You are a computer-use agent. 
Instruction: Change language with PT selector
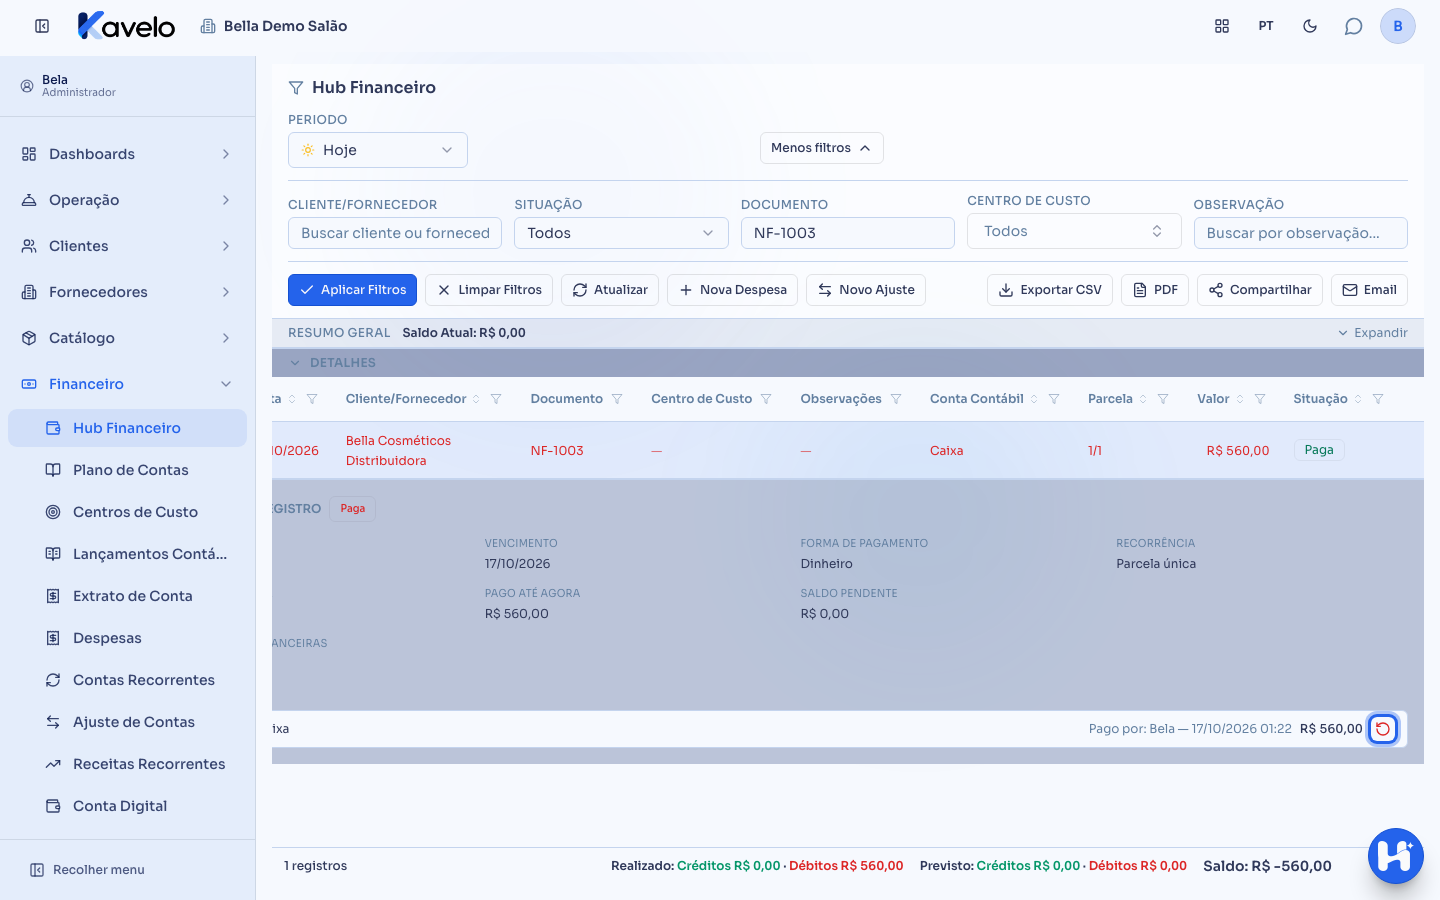[x=1266, y=26]
